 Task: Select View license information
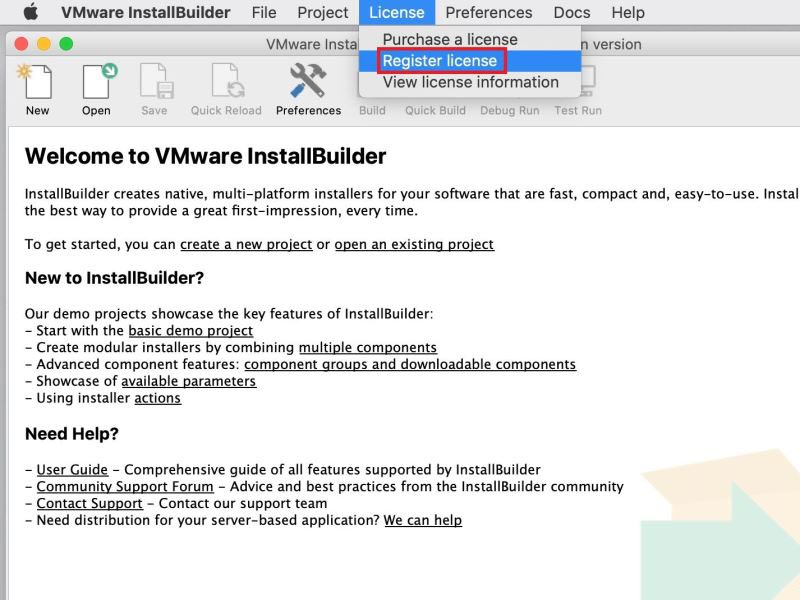coord(471,83)
